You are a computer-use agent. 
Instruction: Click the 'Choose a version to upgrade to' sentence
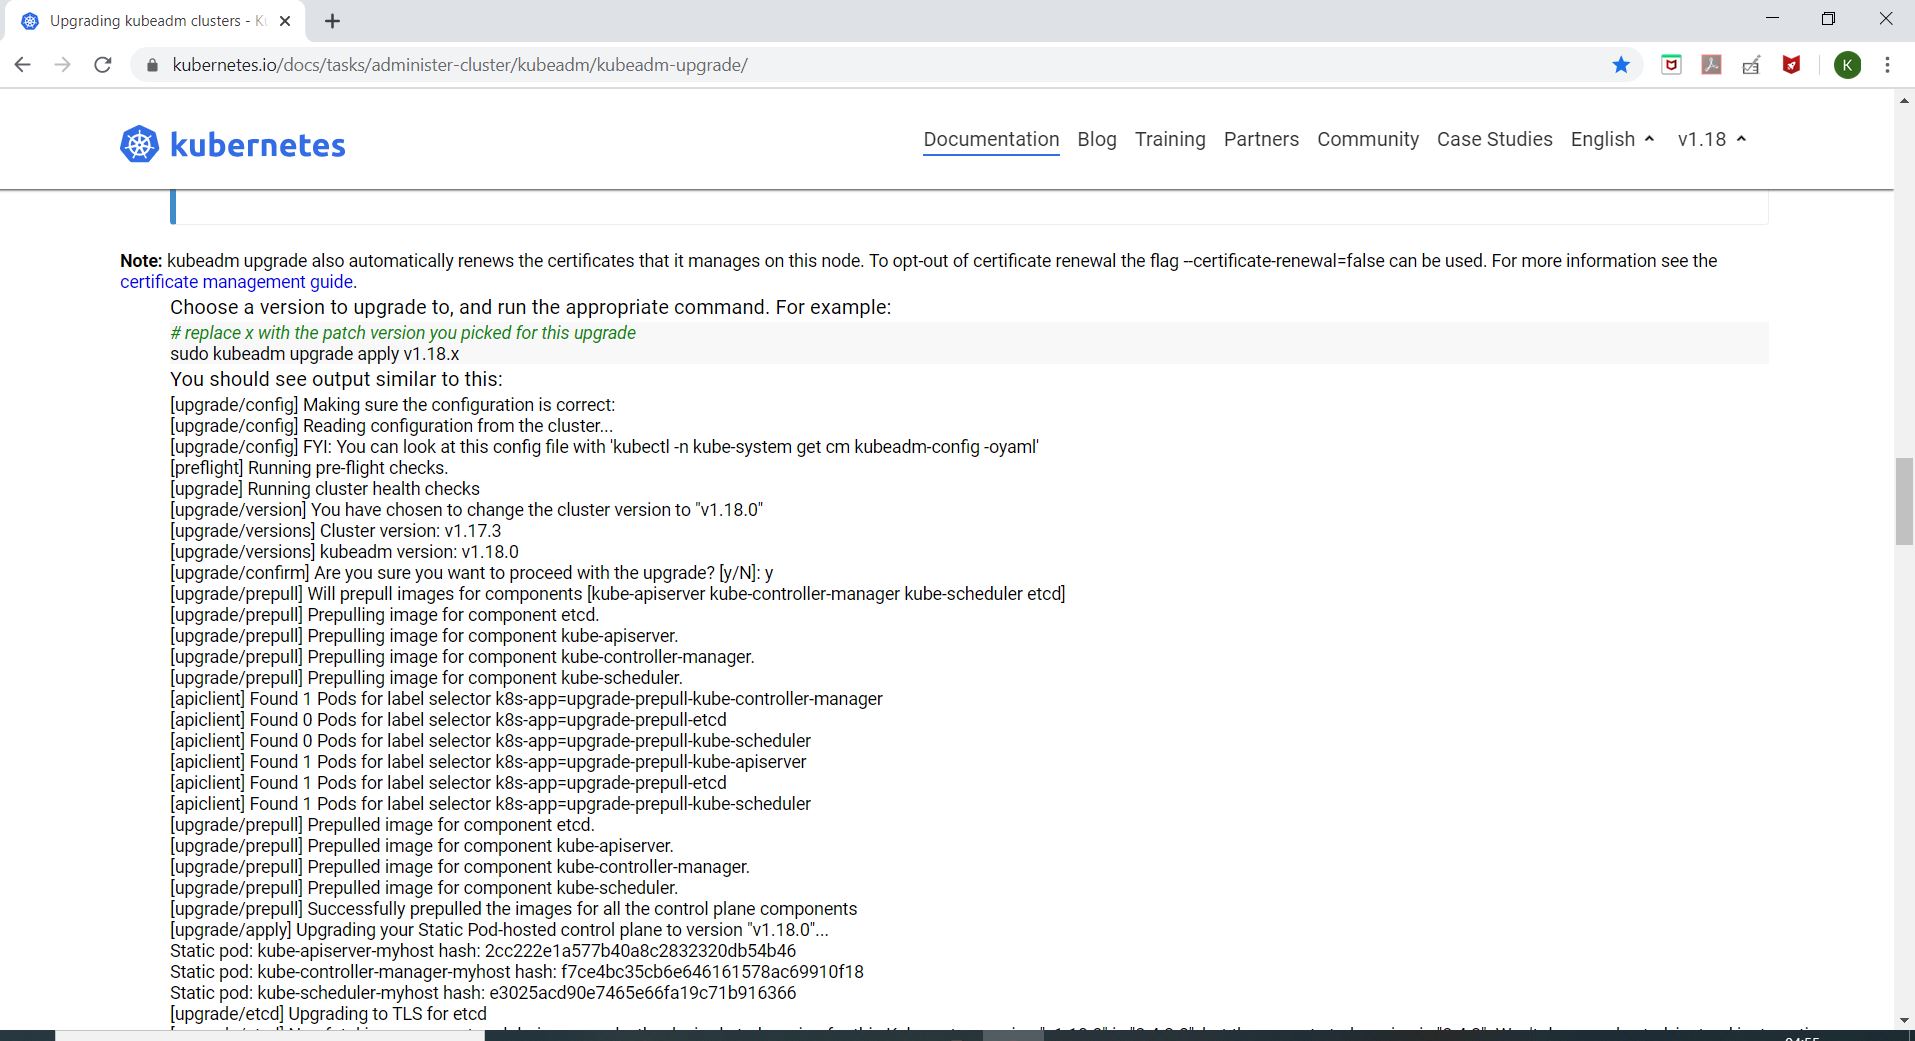[530, 307]
